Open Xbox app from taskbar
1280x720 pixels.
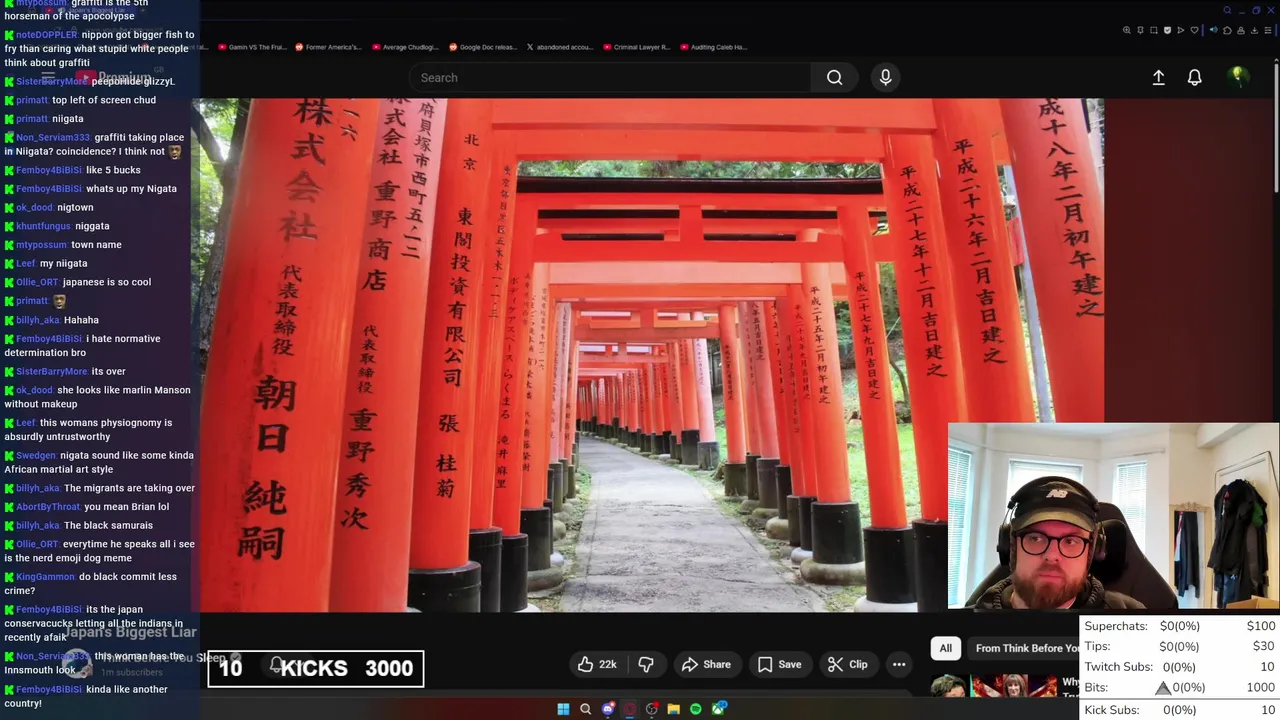pos(719,709)
